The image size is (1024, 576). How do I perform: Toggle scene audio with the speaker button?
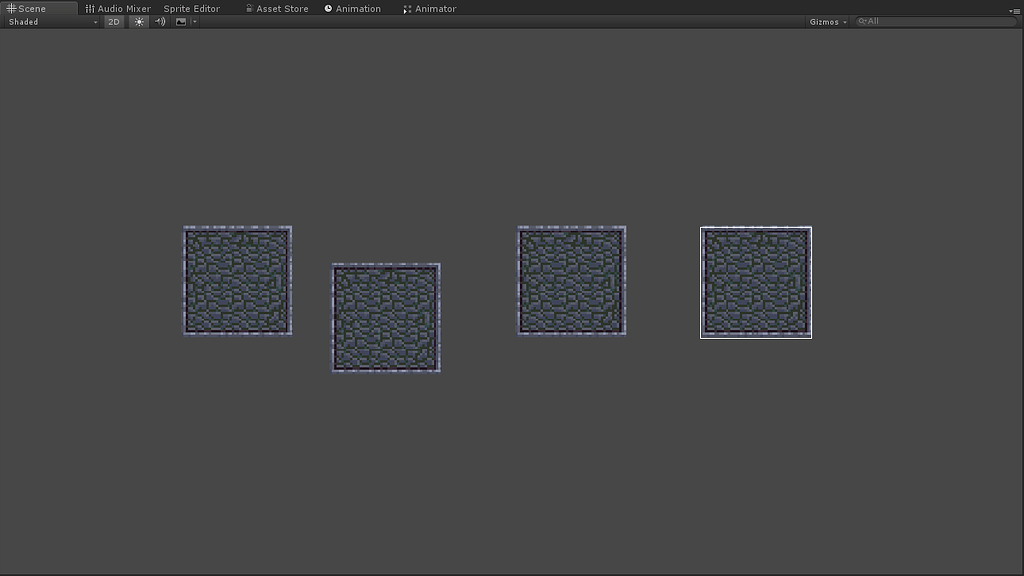point(159,21)
